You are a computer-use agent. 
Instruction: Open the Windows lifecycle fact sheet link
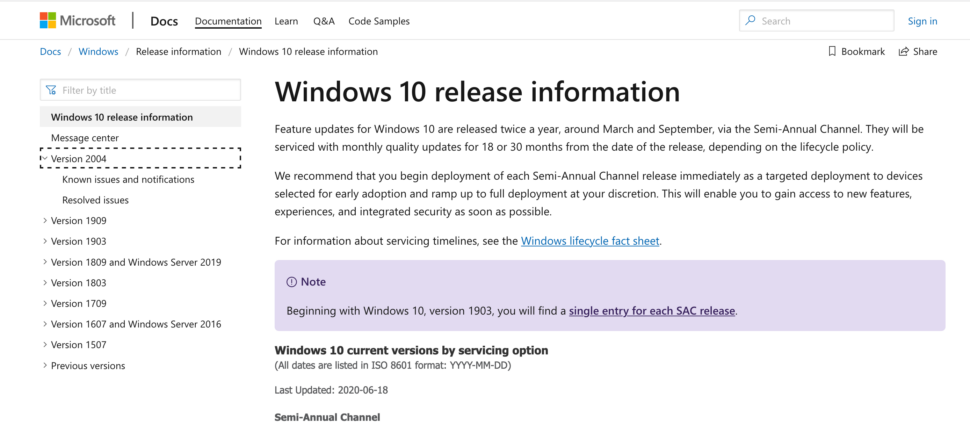coord(590,241)
